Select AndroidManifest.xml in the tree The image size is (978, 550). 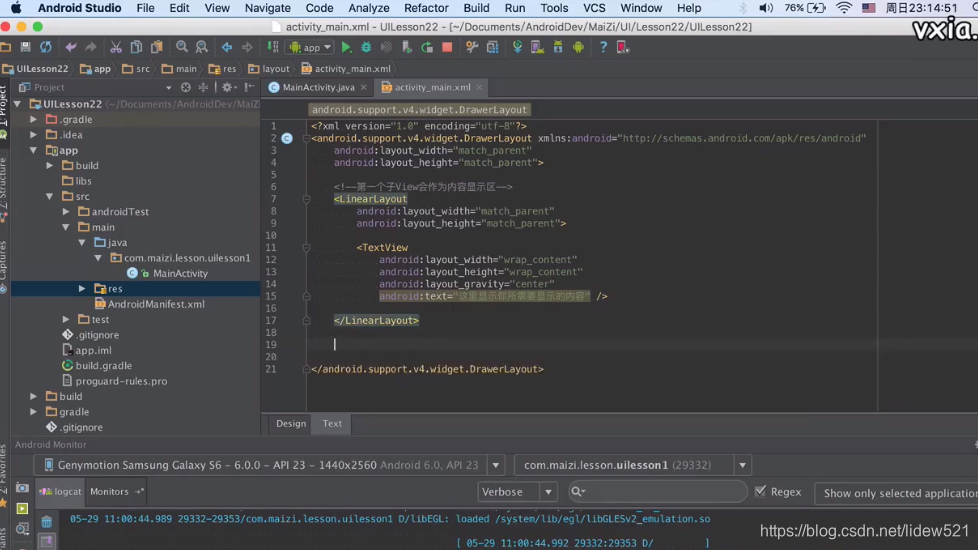(x=156, y=304)
